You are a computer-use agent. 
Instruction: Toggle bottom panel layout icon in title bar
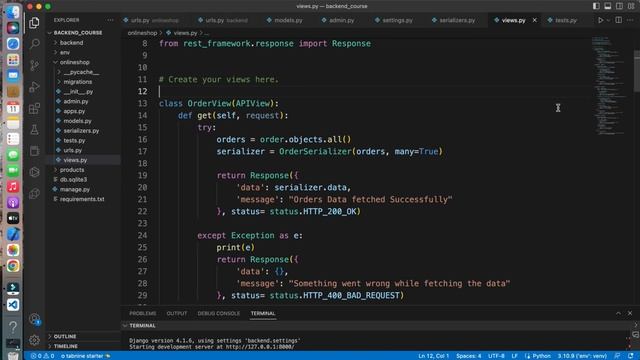point(608,6)
